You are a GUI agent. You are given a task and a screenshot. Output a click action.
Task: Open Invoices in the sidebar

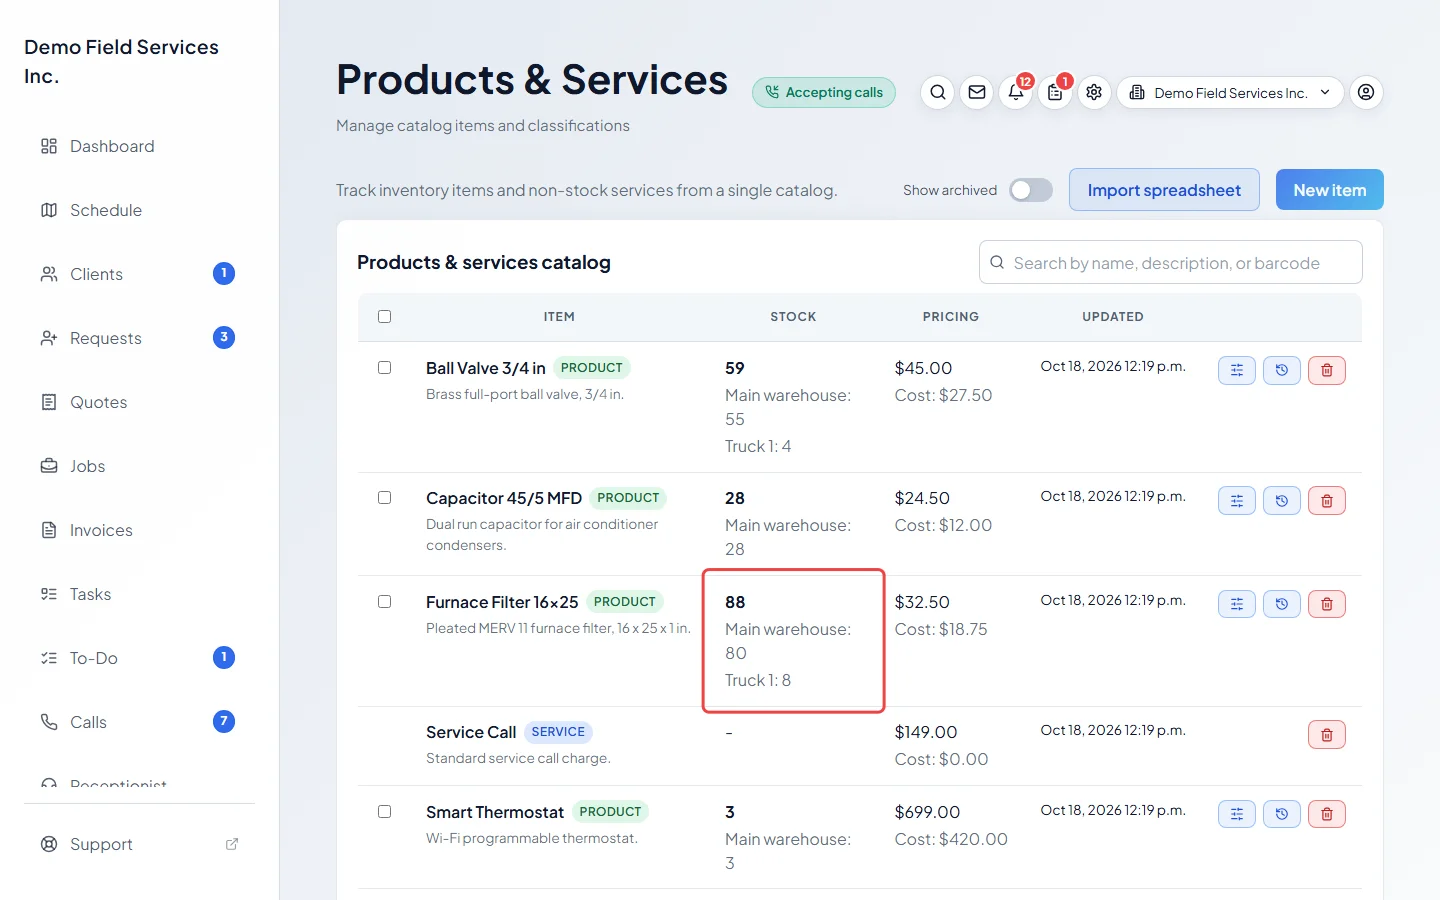(139, 530)
